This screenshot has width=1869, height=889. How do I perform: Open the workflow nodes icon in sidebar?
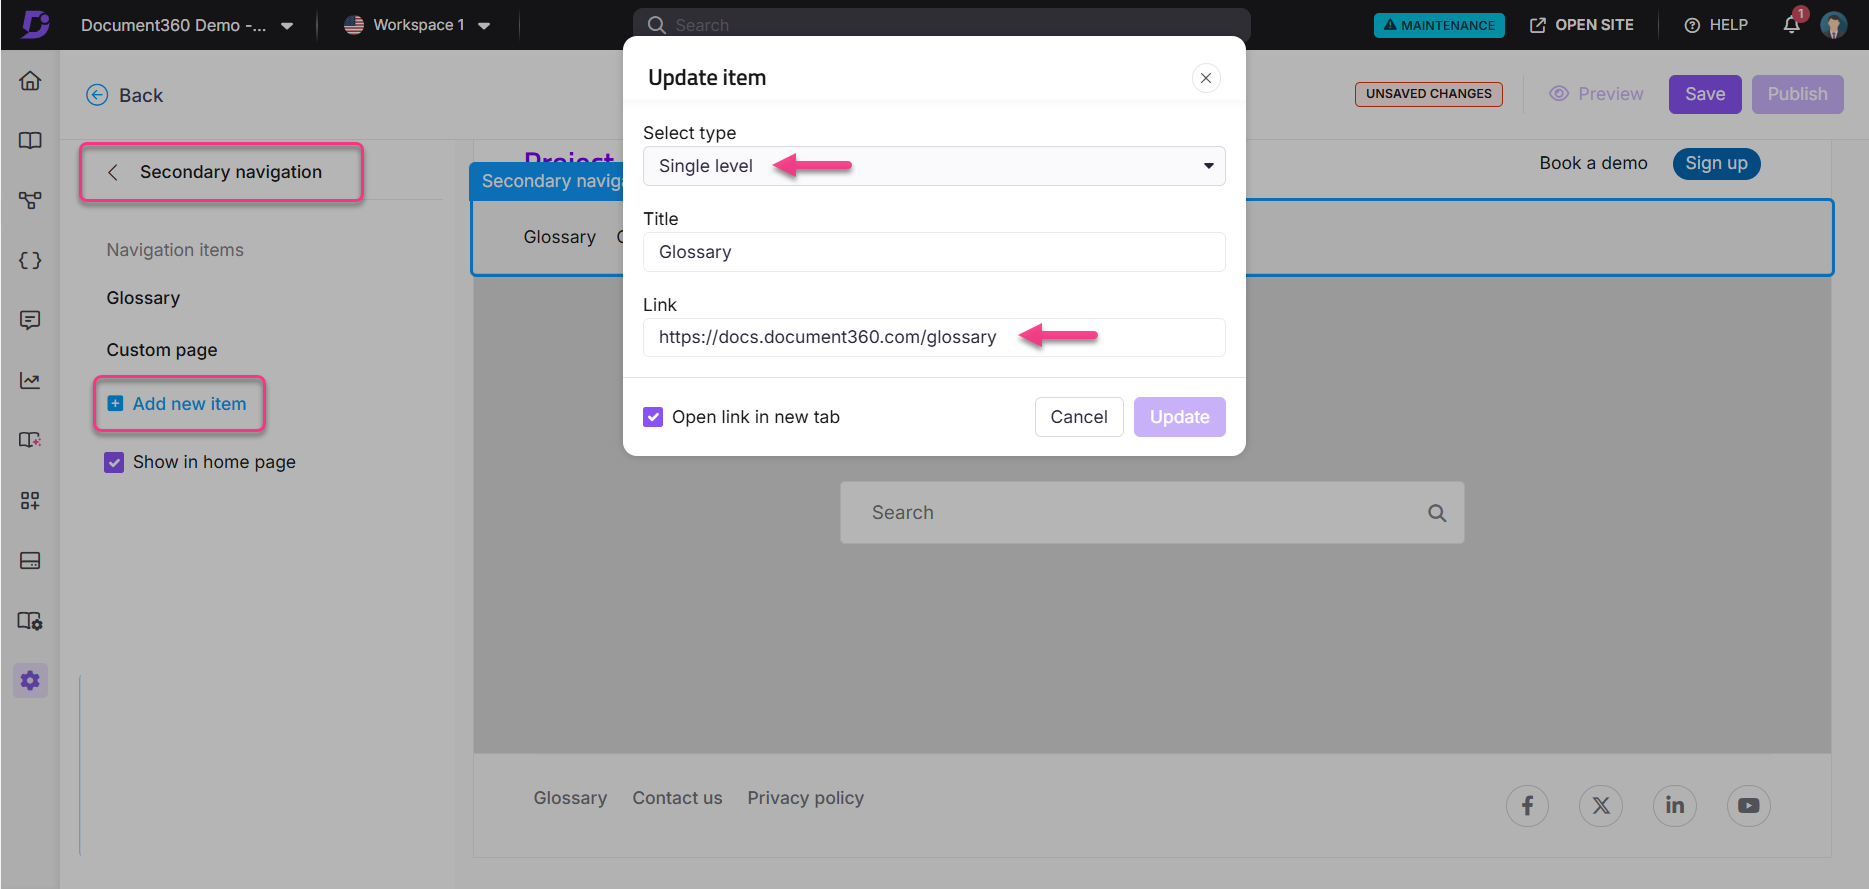point(30,201)
